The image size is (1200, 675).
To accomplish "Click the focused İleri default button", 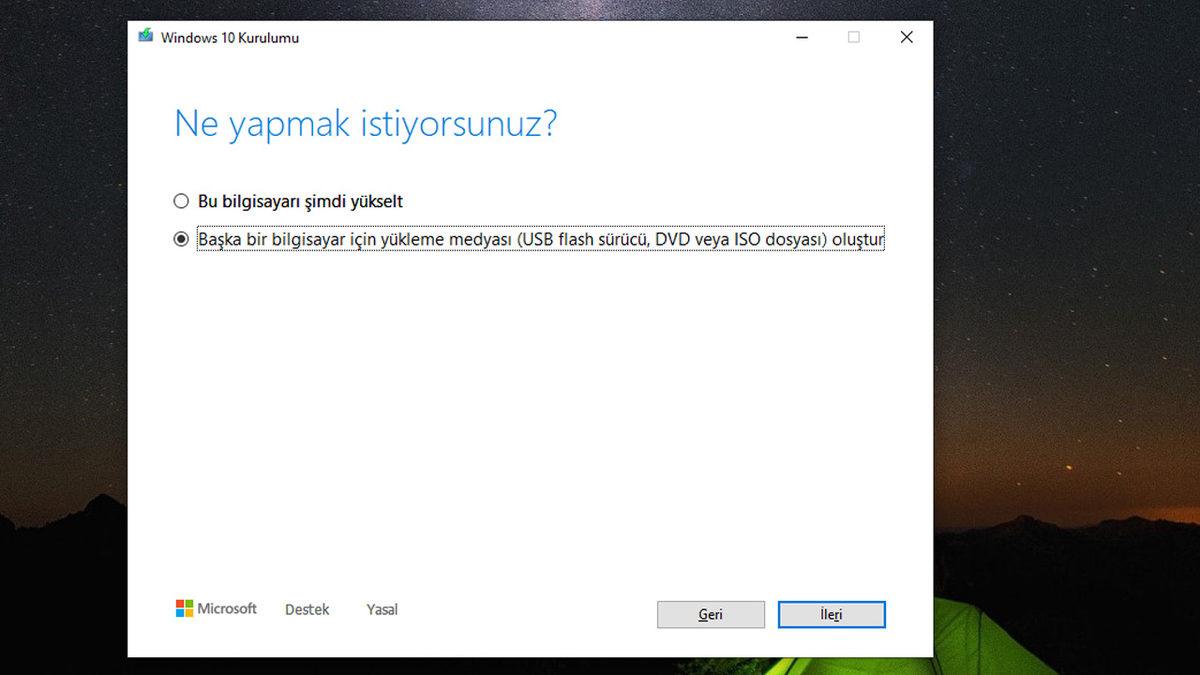I will click(831, 614).
